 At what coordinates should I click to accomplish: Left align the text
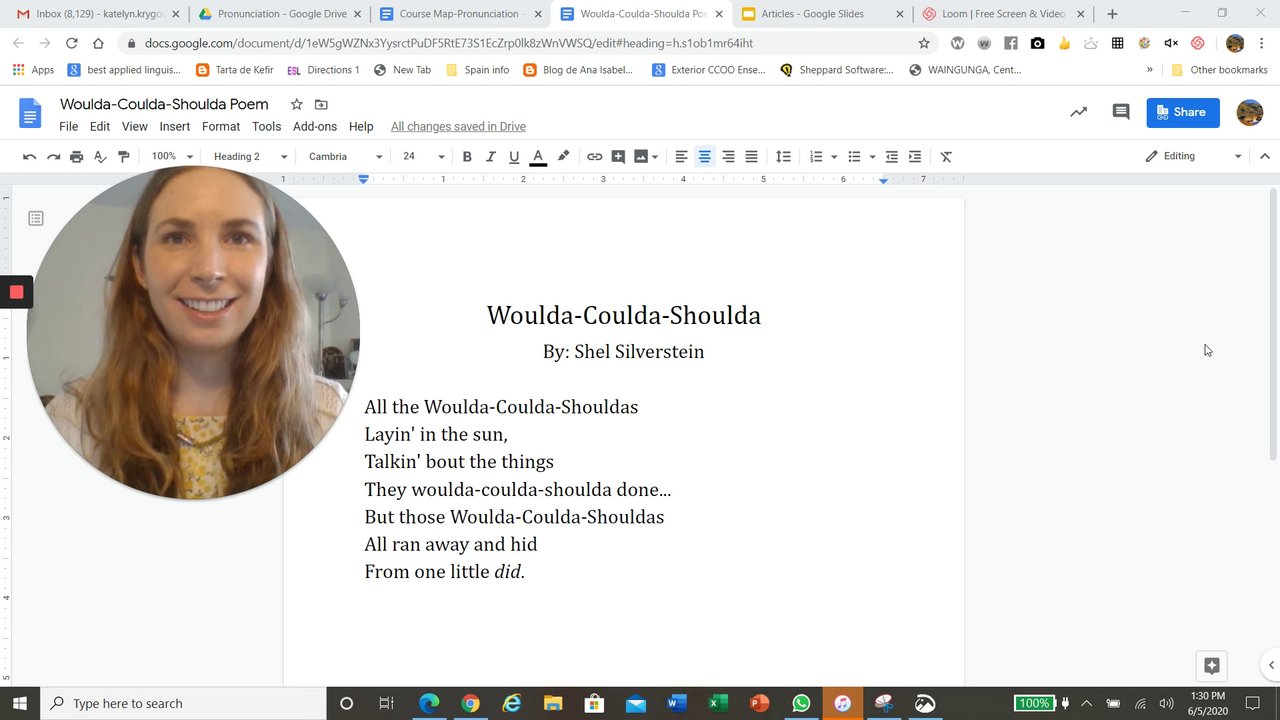[x=681, y=156]
